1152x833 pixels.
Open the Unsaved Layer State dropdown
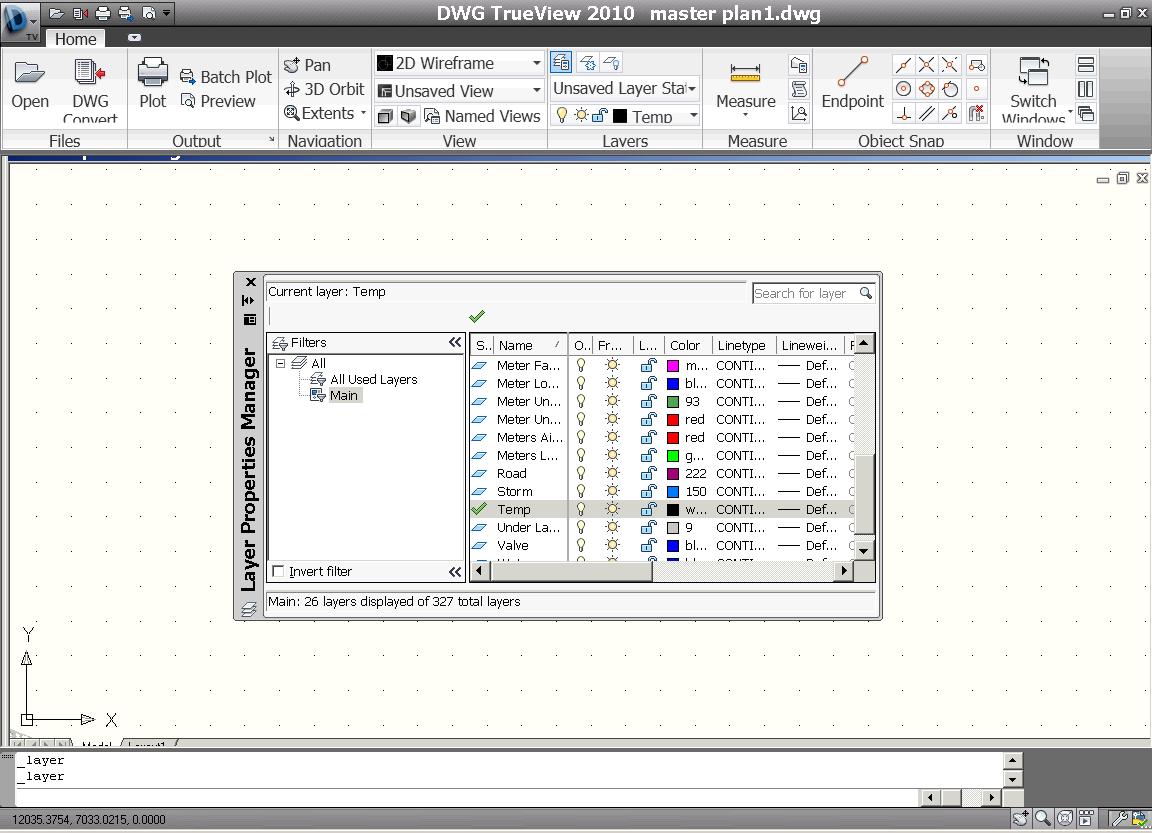(693, 88)
